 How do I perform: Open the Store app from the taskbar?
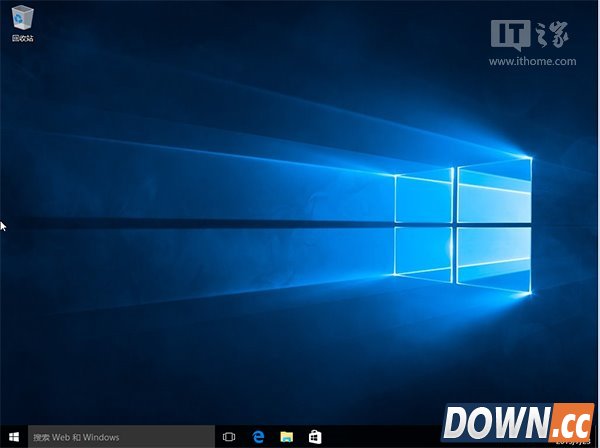315,437
